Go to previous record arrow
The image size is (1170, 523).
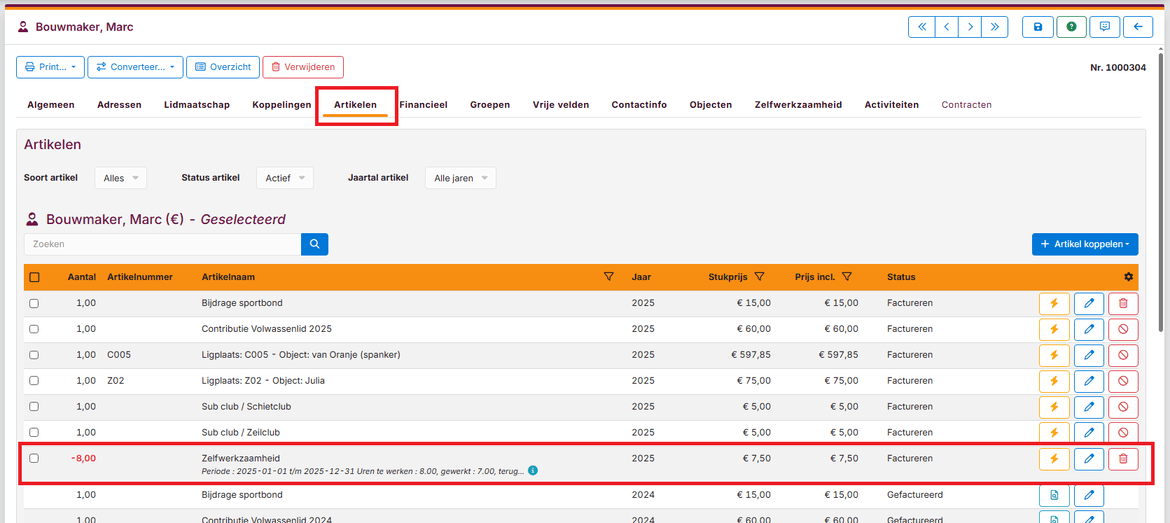[945, 27]
